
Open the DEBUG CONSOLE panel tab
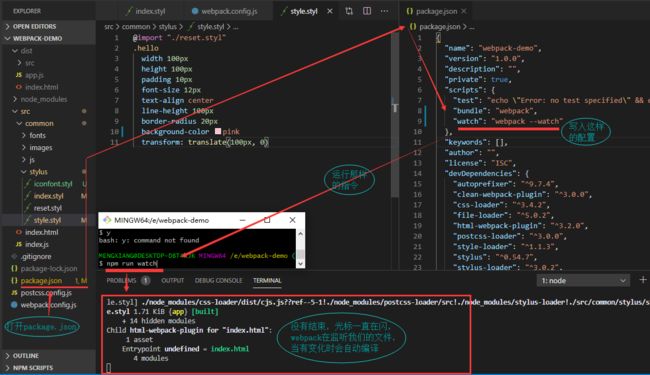[x=218, y=281]
